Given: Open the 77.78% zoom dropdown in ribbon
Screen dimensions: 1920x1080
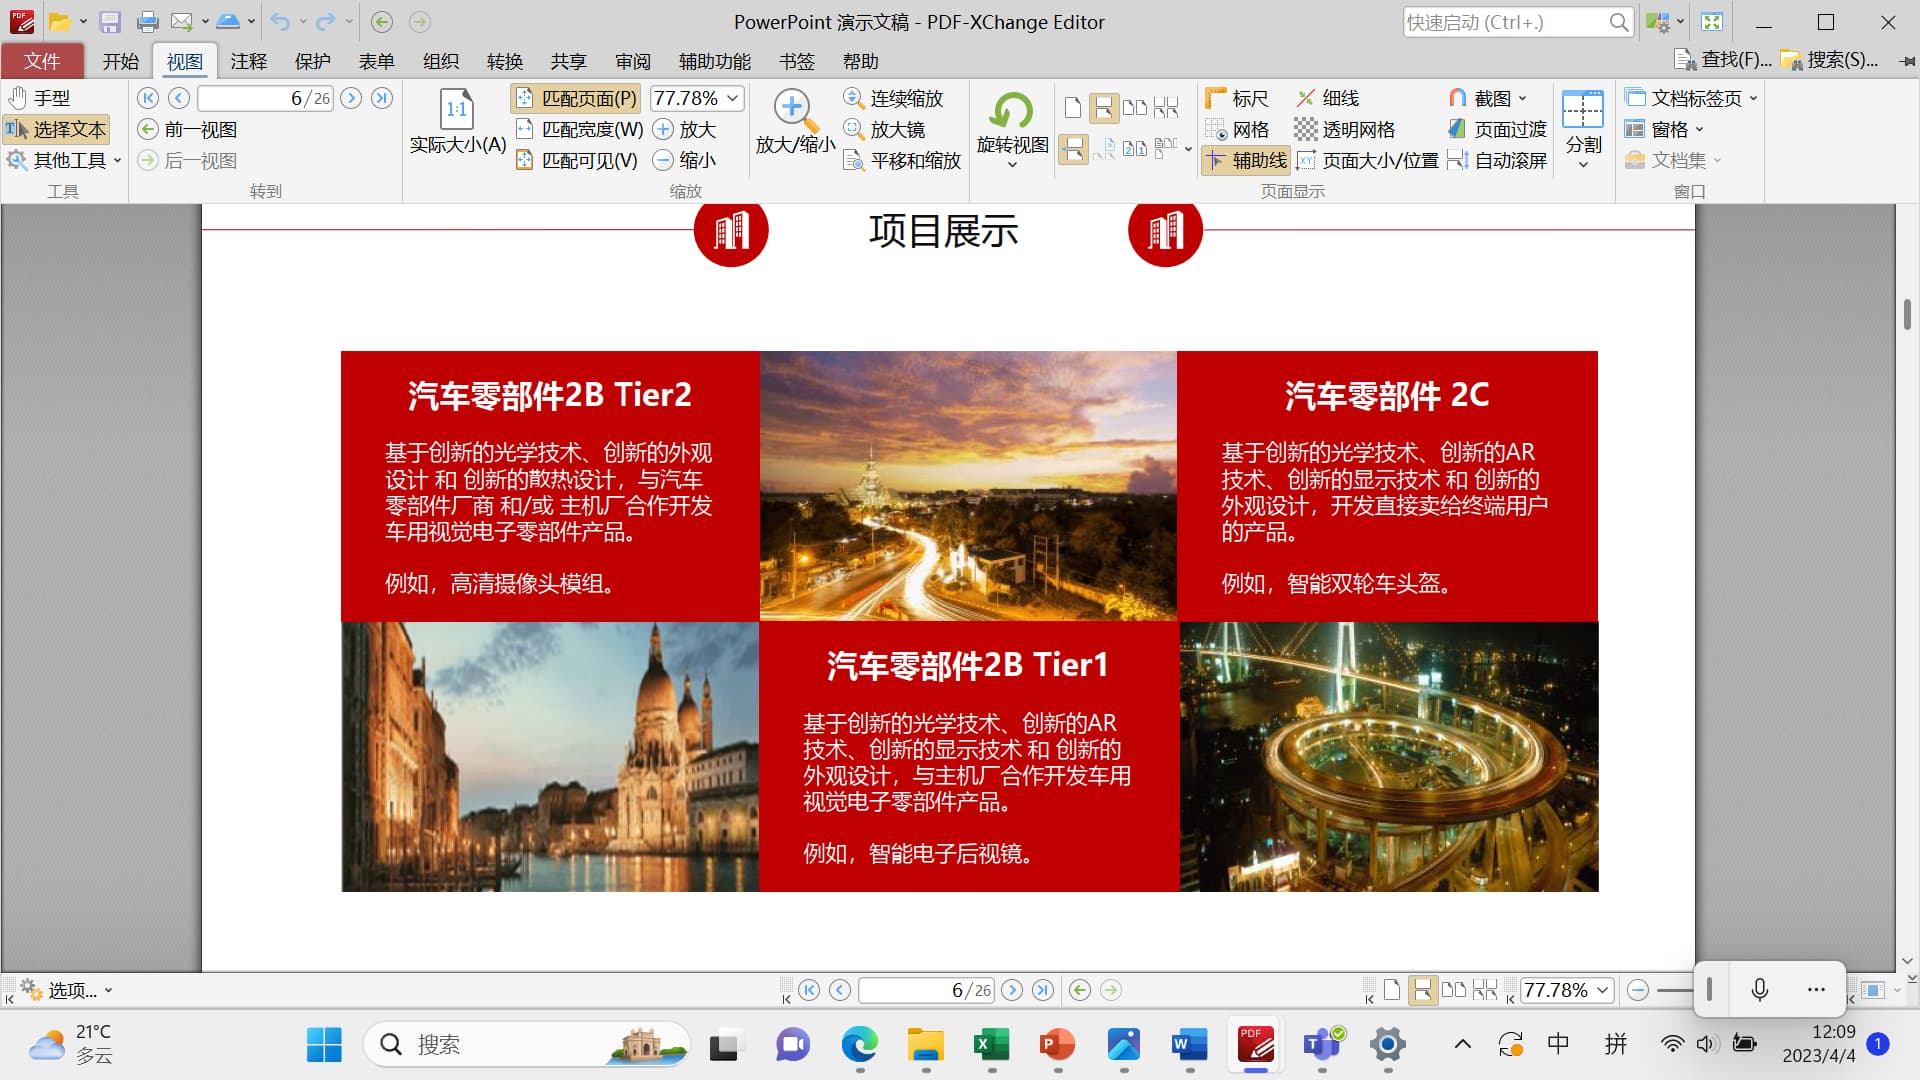Looking at the screenshot, I should [733, 98].
